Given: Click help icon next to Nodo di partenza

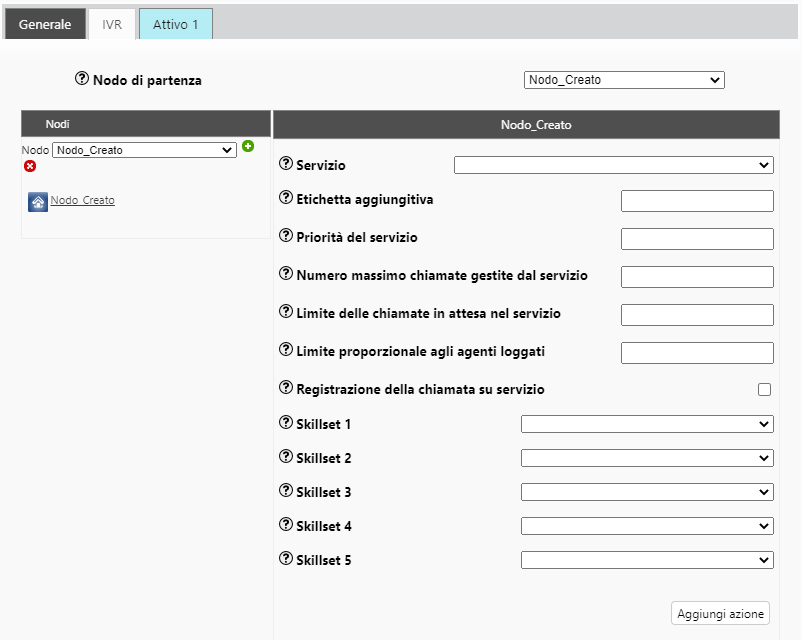Looking at the screenshot, I should coord(82,78).
